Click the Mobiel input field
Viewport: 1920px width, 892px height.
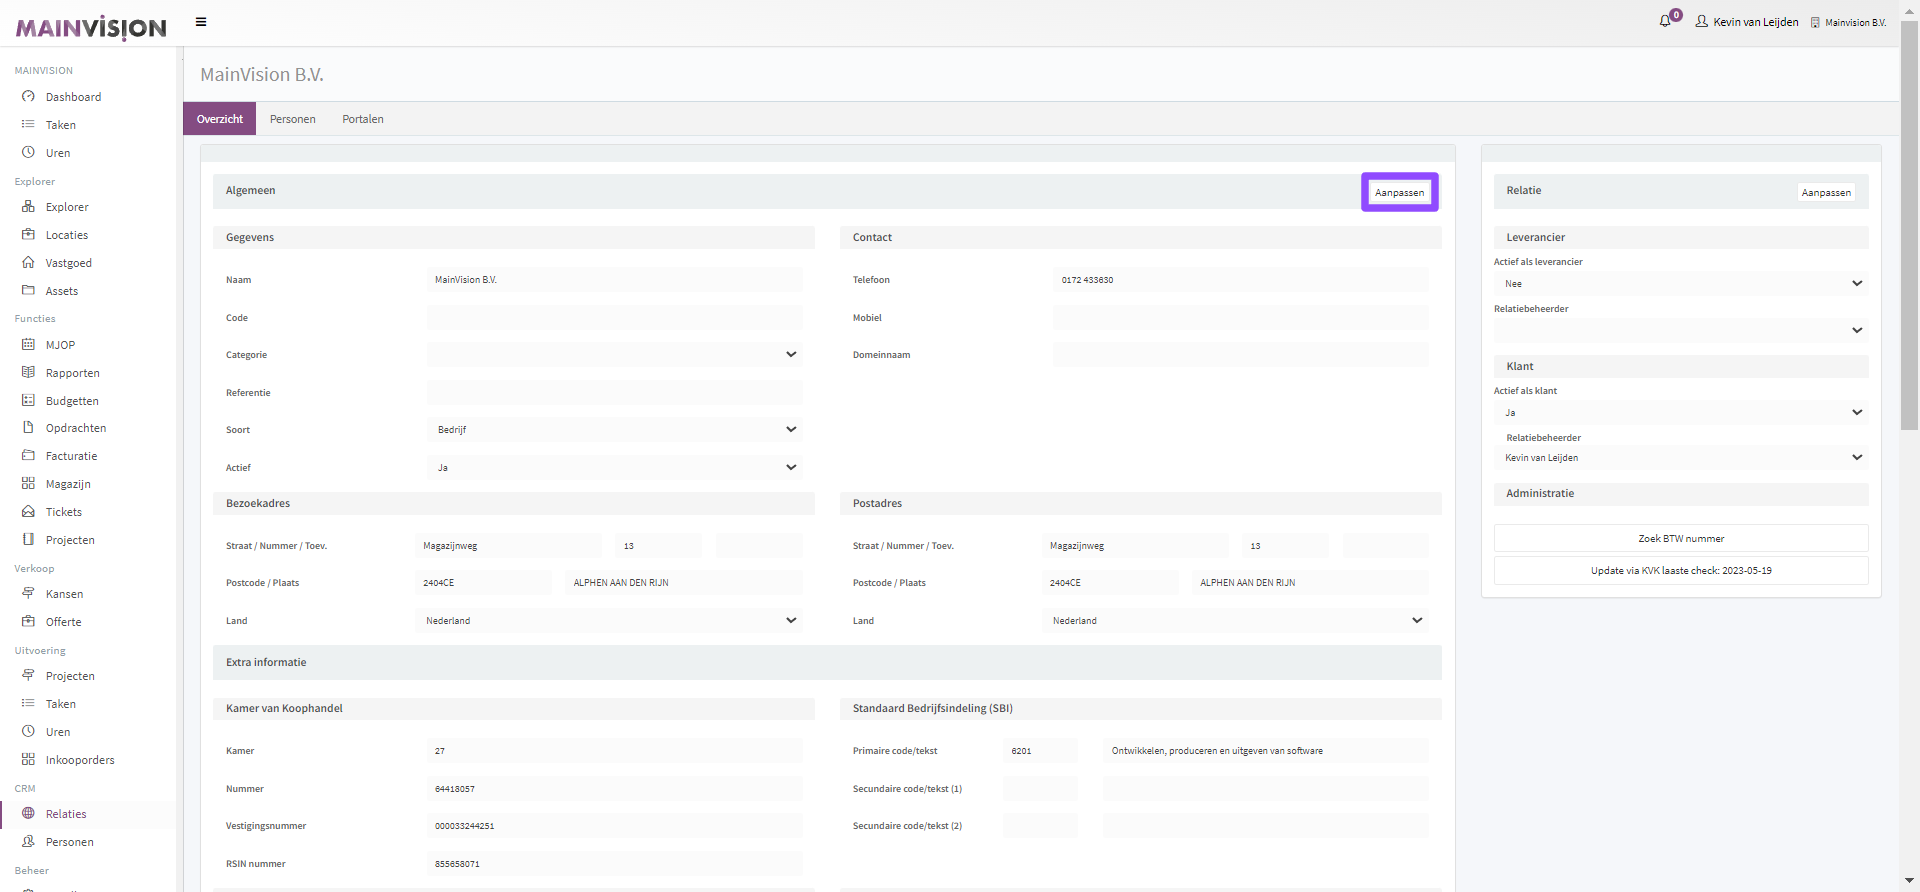click(x=1241, y=318)
